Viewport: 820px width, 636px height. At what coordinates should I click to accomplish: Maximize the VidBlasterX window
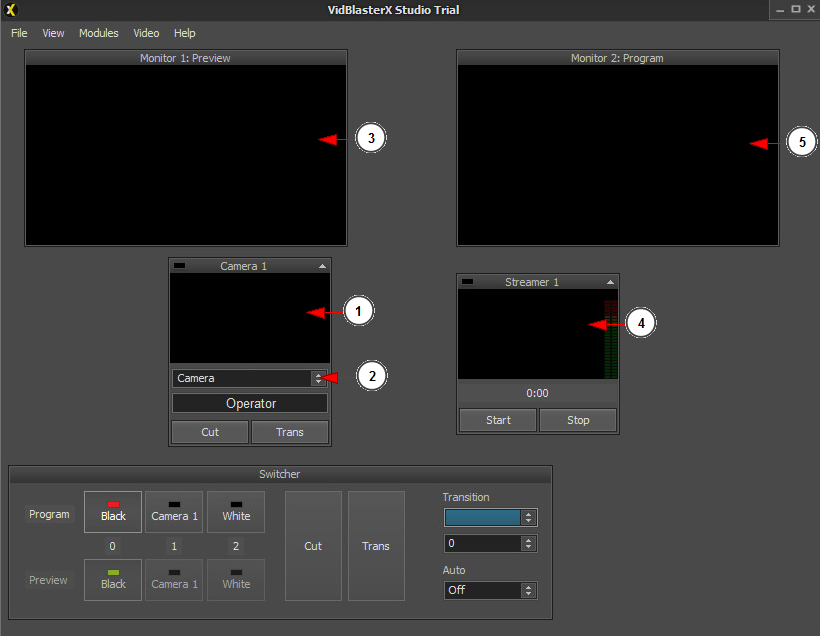click(795, 9)
